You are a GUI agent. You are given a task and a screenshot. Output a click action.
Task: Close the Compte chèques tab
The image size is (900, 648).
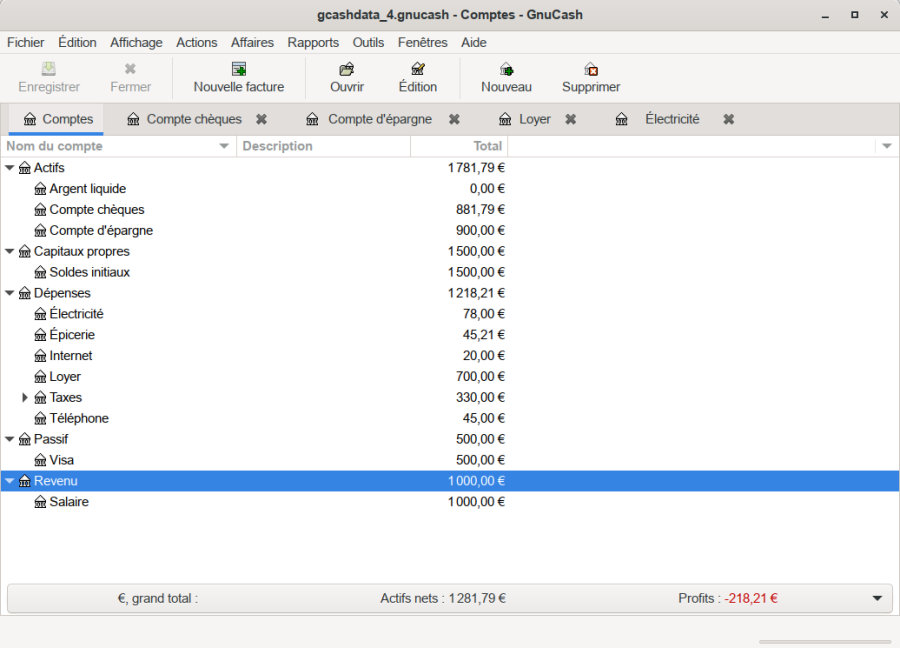tap(261, 119)
